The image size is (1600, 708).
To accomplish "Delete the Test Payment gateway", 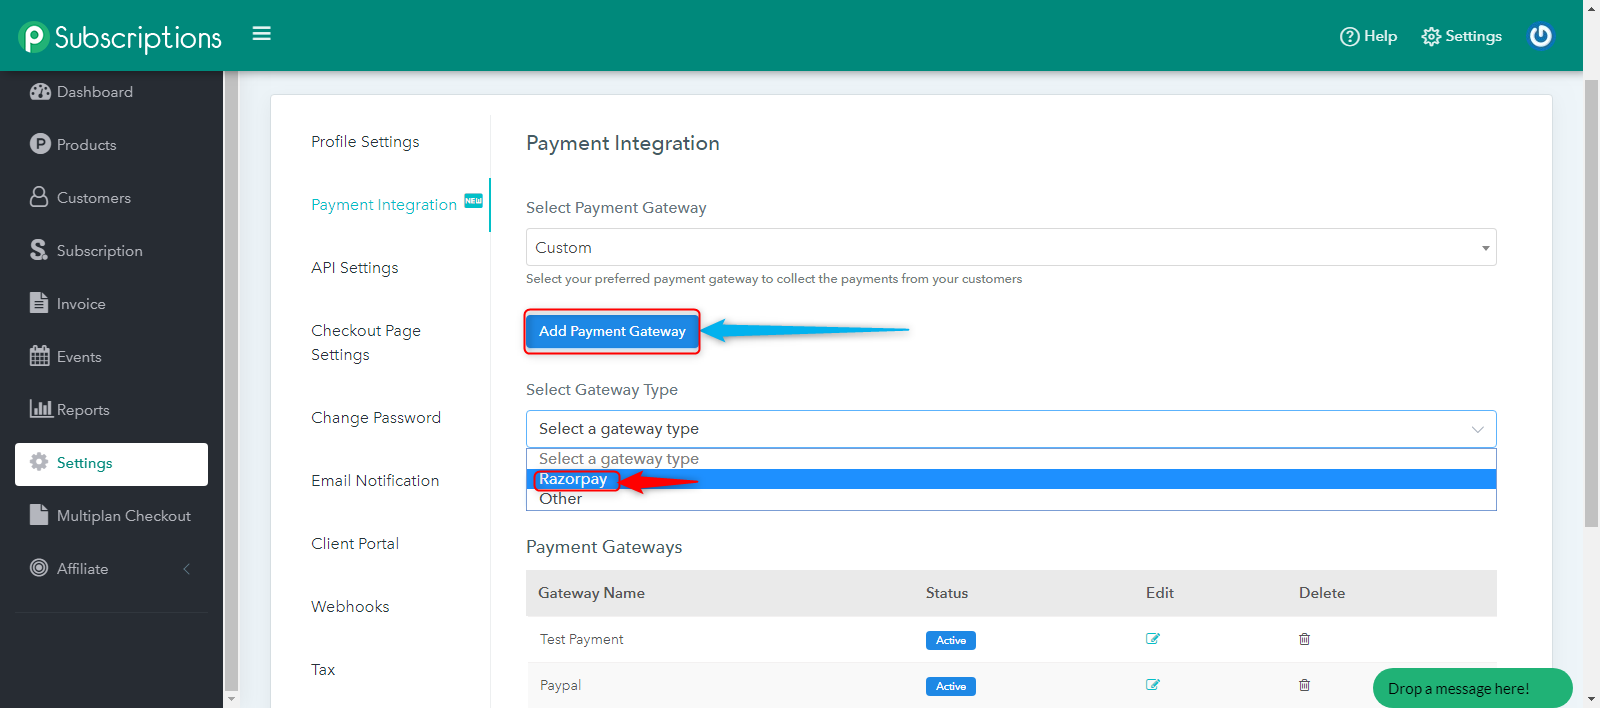I will (1304, 639).
